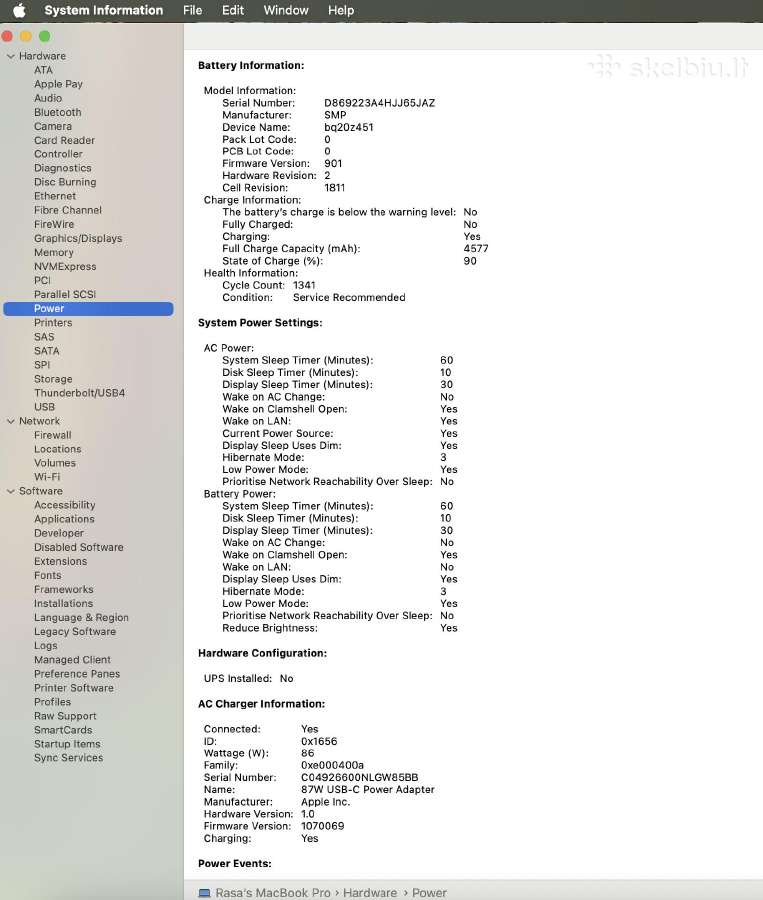Select Preference Panes in the sidebar

[76, 674]
